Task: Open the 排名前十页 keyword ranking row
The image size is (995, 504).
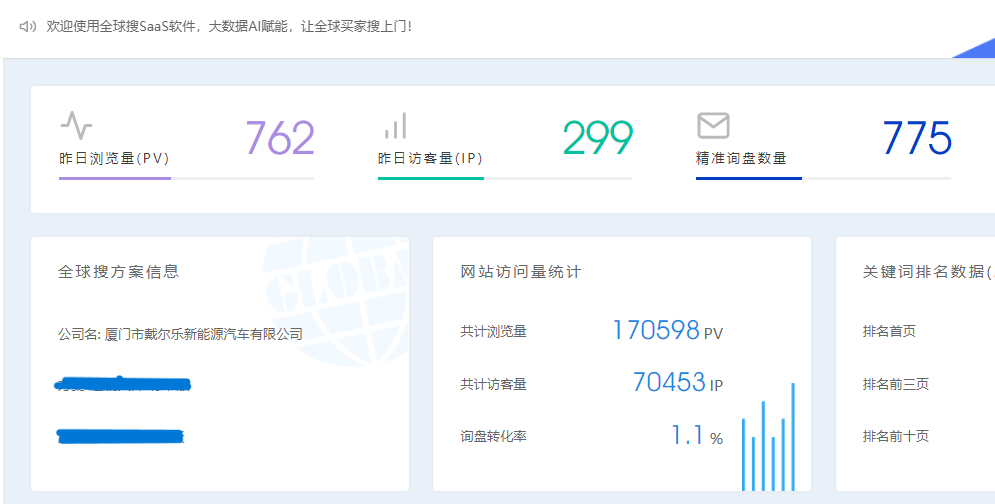Action: (895, 436)
